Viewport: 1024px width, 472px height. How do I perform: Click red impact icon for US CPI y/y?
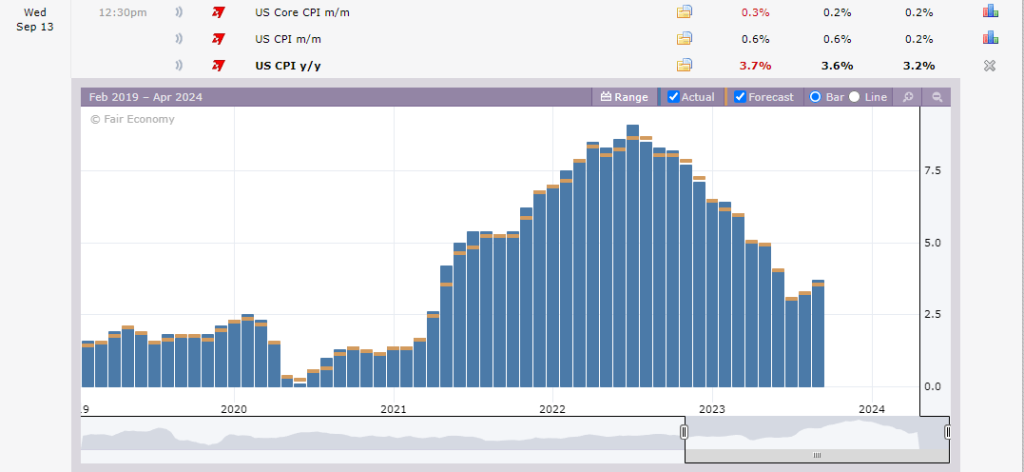[218, 65]
